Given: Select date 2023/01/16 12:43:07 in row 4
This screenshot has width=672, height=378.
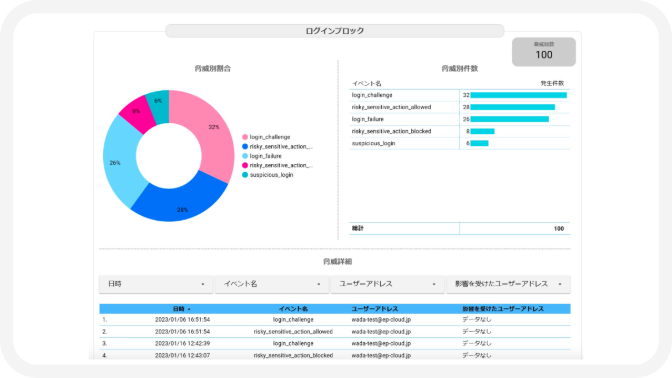Looking at the screenshot, I should (183, 355).
